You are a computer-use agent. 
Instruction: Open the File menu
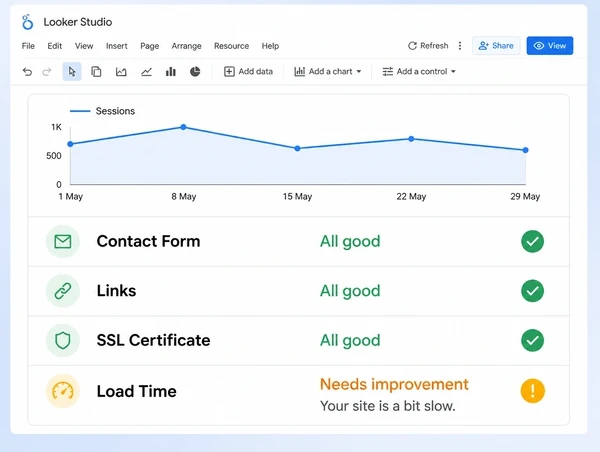coord(28,46)
